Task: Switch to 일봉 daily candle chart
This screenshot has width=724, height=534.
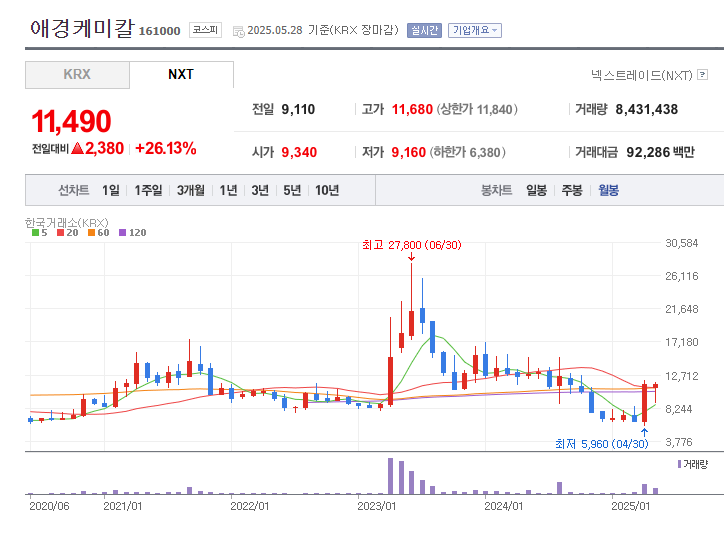Action: (537, 190)
